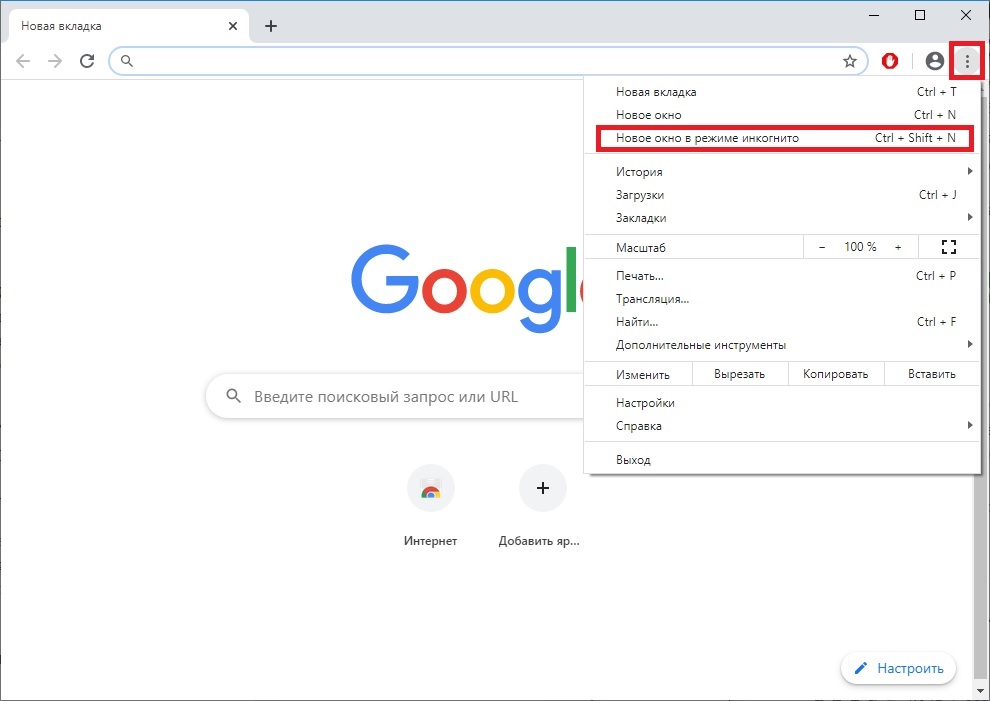Decrease zoom with the minus button
Viewport: 990px width, 701px height.
[x=821, y=247]
